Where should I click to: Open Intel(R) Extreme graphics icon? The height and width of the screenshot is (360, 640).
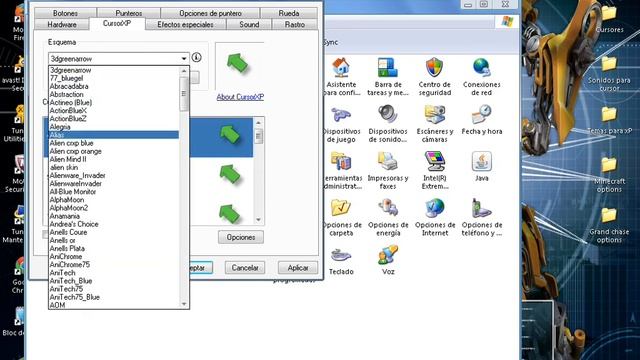pos(434,162)
